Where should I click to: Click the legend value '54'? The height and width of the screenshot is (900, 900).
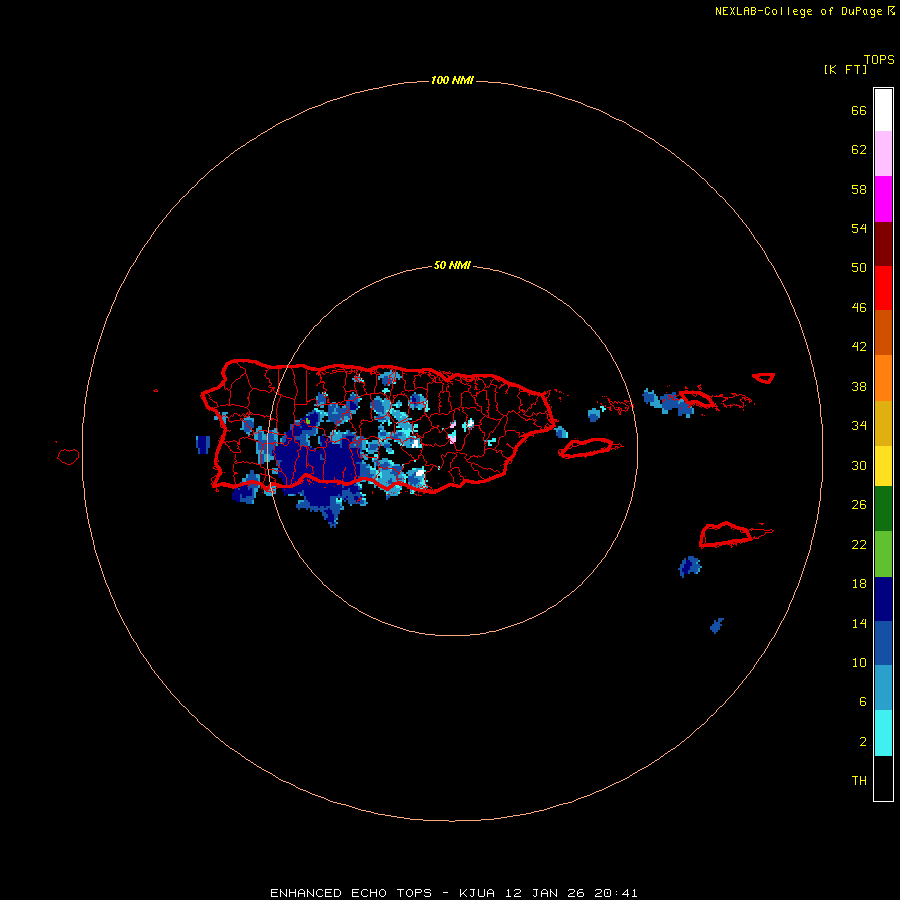859,228
